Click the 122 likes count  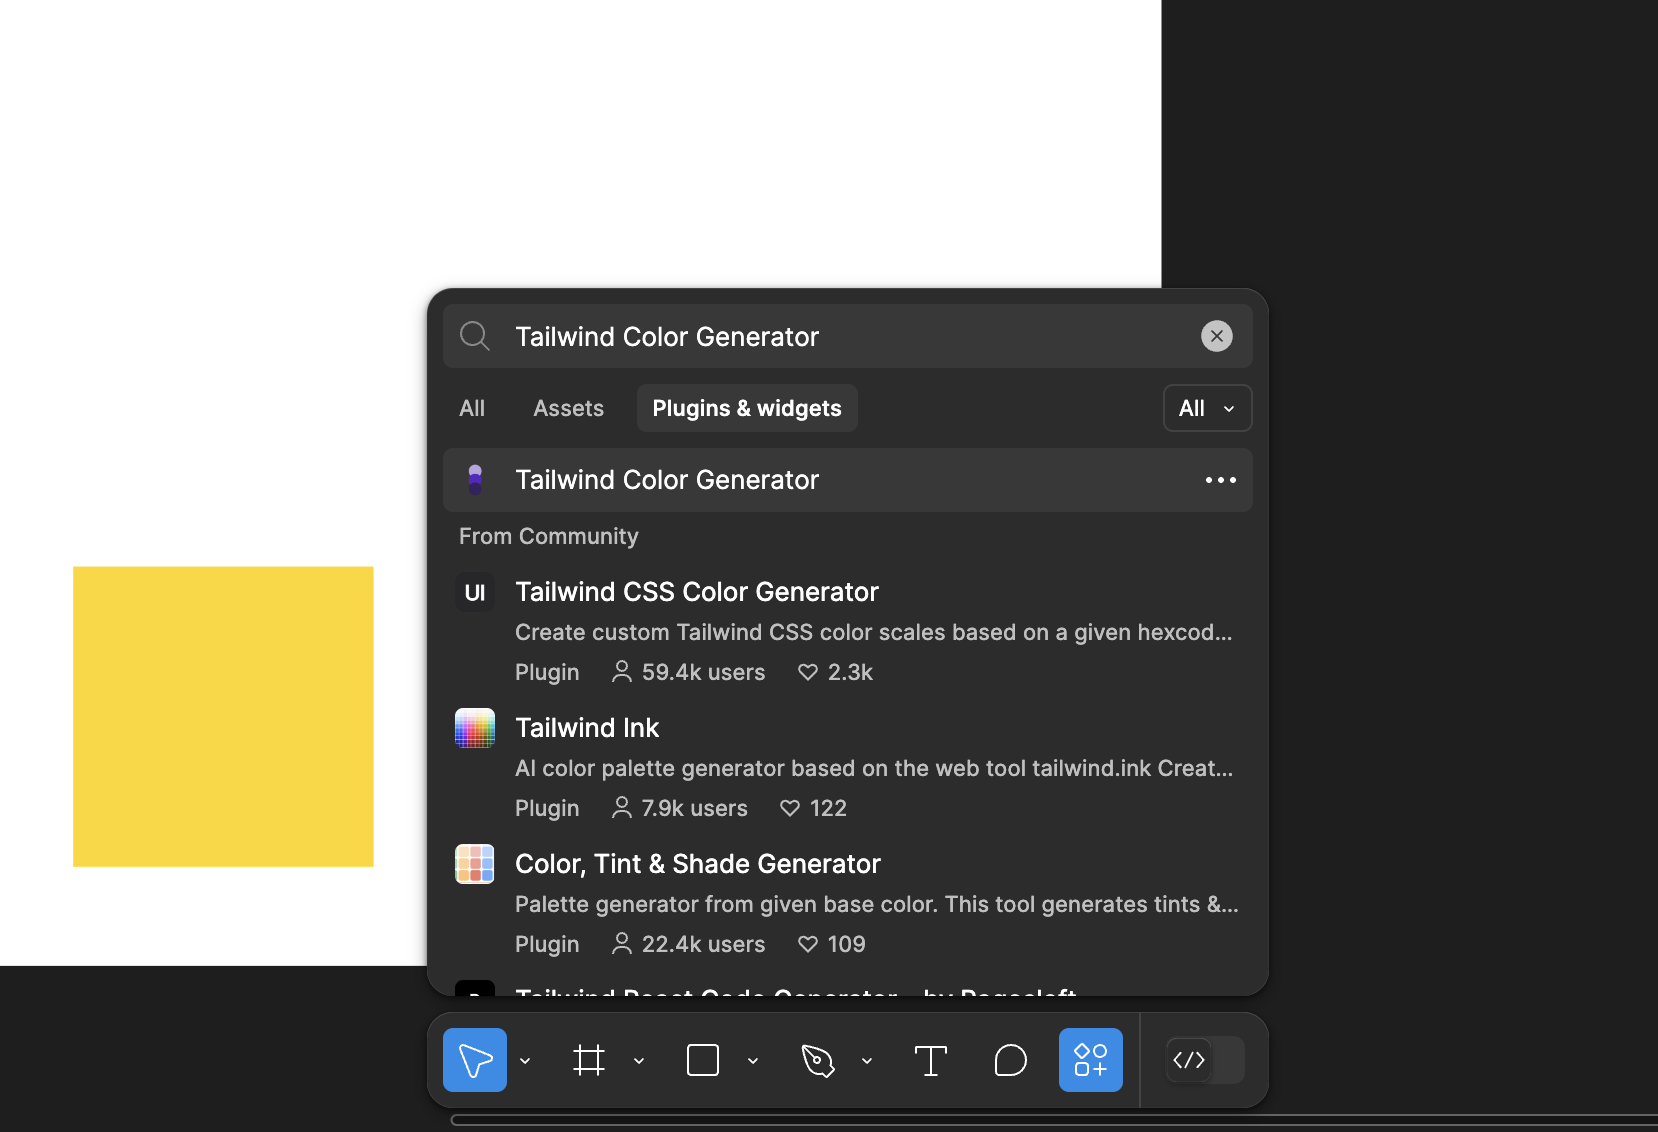pyautogui.click(x=813, y=808)
